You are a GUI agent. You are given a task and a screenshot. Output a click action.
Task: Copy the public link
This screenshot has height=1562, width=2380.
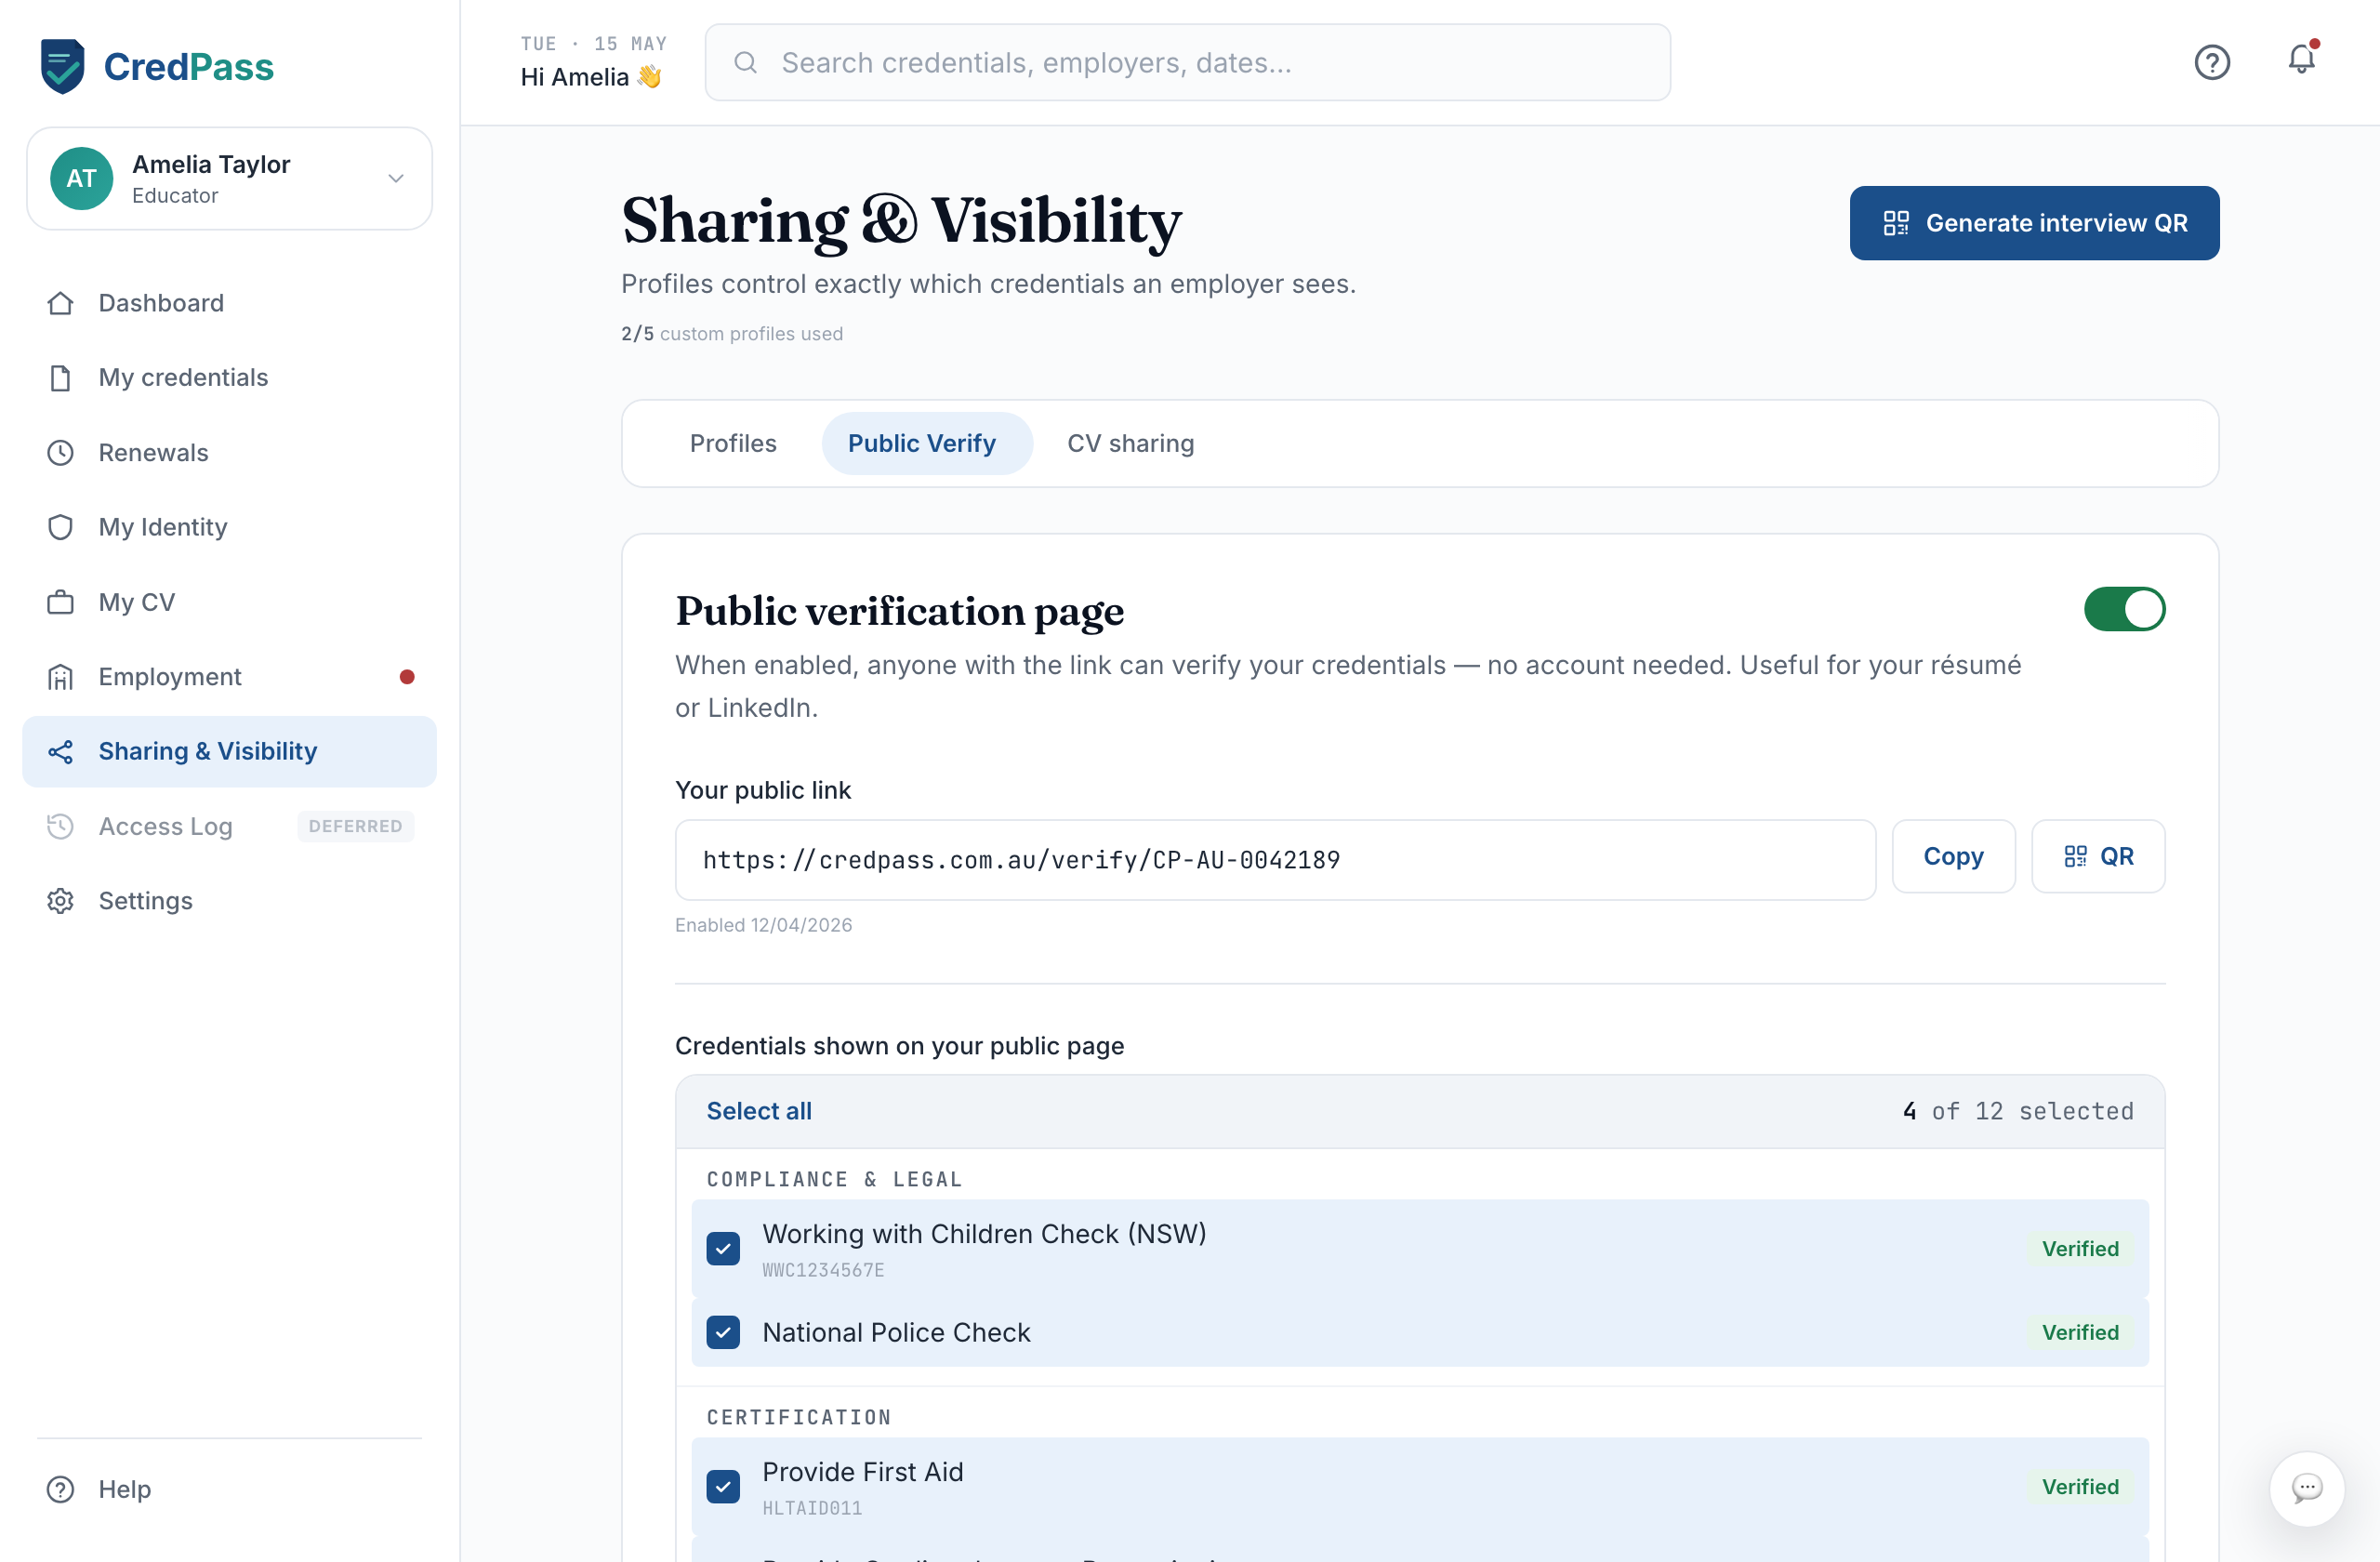(x=1953, y=856)
